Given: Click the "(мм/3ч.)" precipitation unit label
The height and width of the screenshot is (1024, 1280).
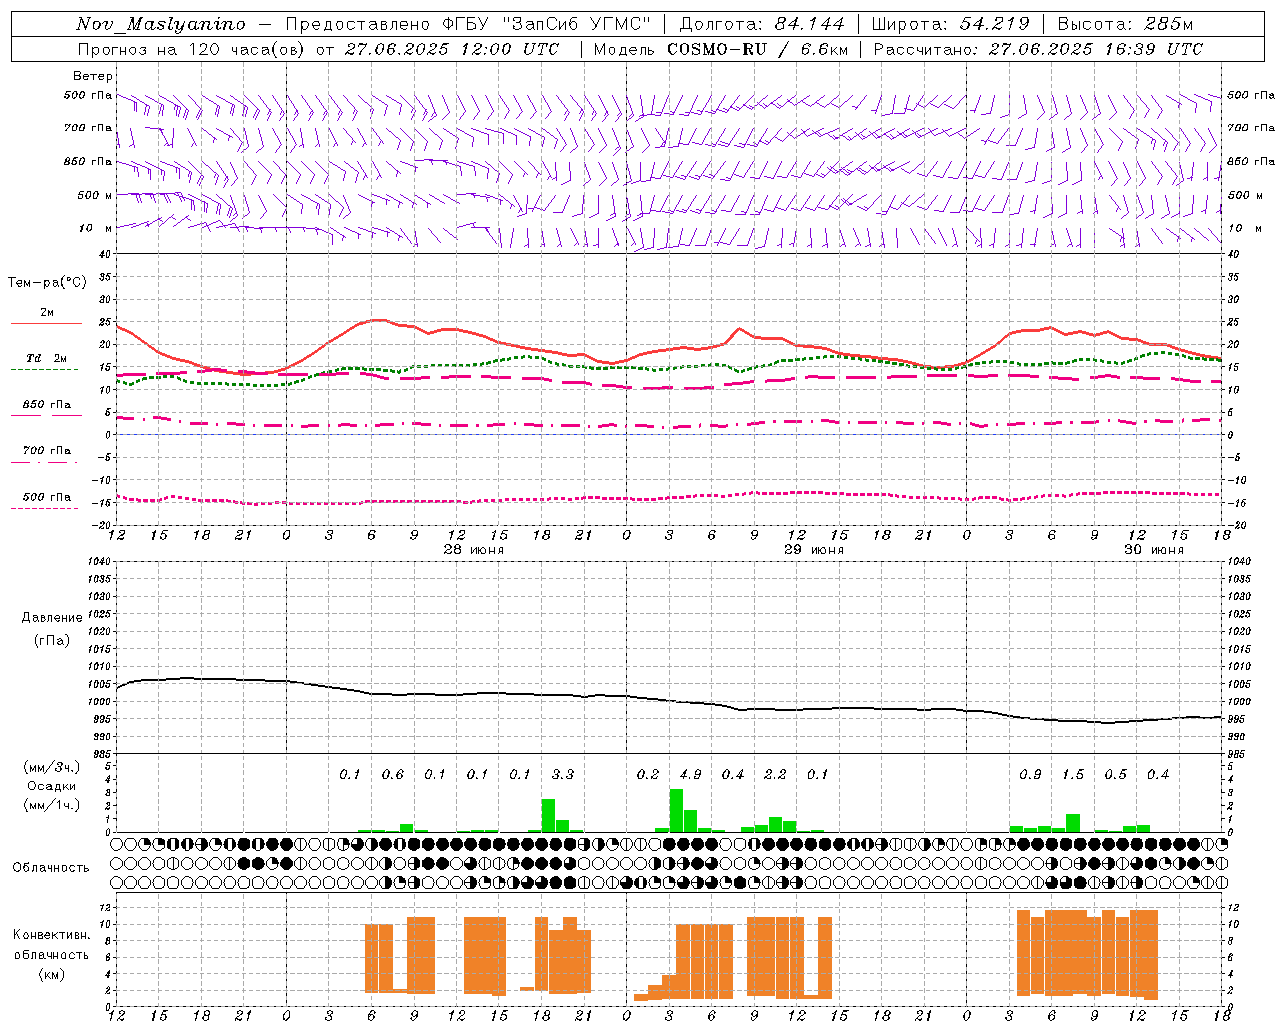Looking at the screenshot, I should click(x=51, y=768).
